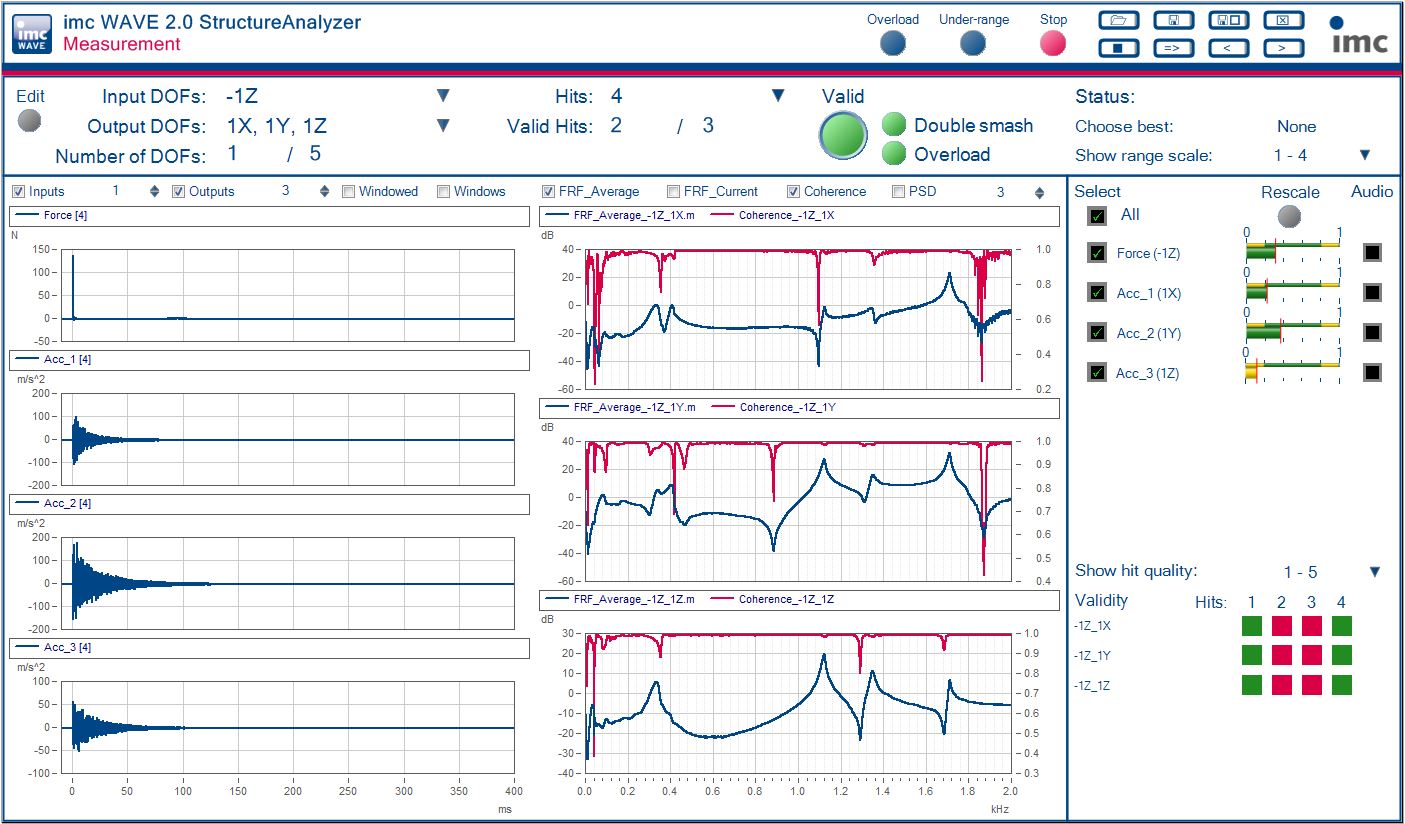Click the Inputs count stepper arrows

click(154, 192)
